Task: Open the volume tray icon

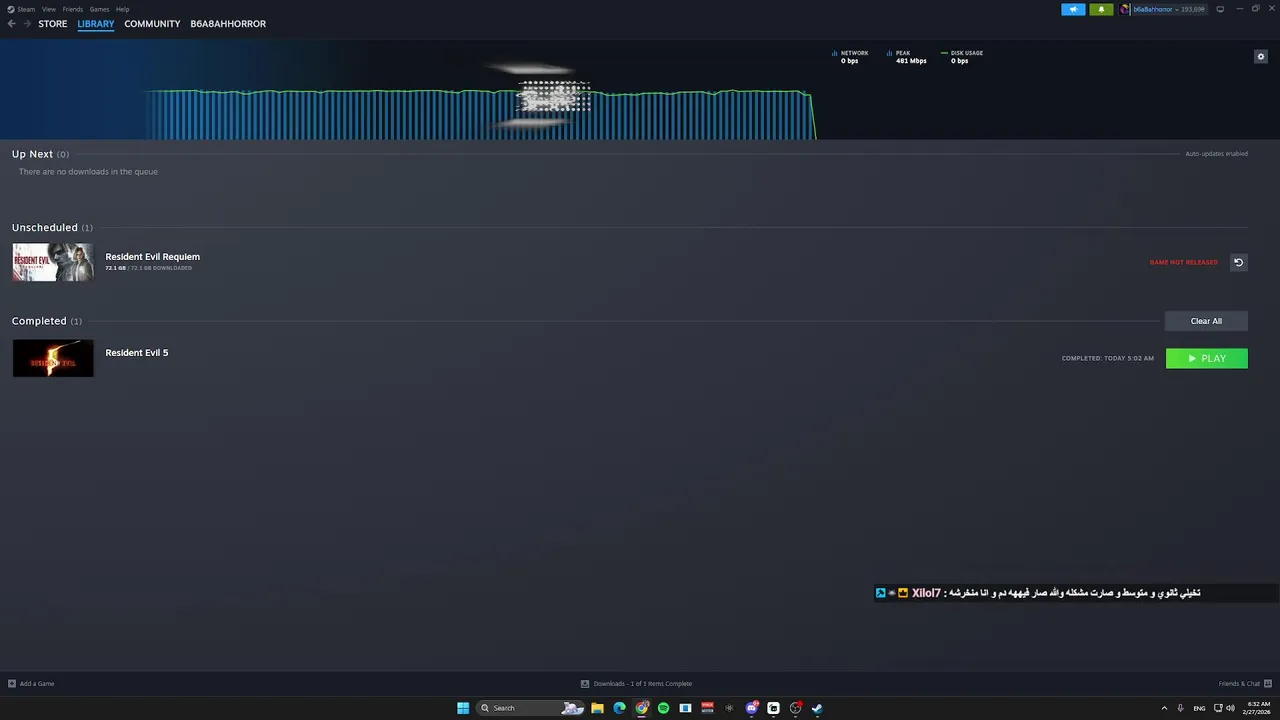Action: pos(1230,708)
